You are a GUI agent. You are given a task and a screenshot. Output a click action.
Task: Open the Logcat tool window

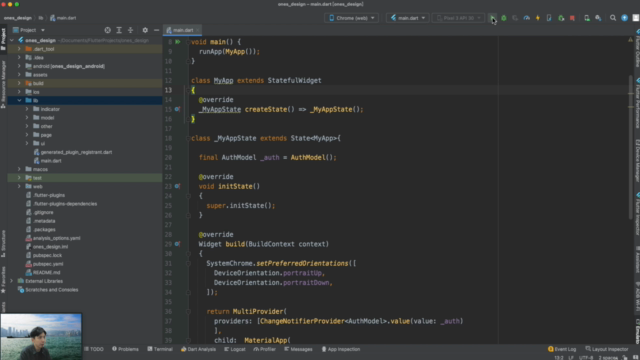(x=235, y=349)
